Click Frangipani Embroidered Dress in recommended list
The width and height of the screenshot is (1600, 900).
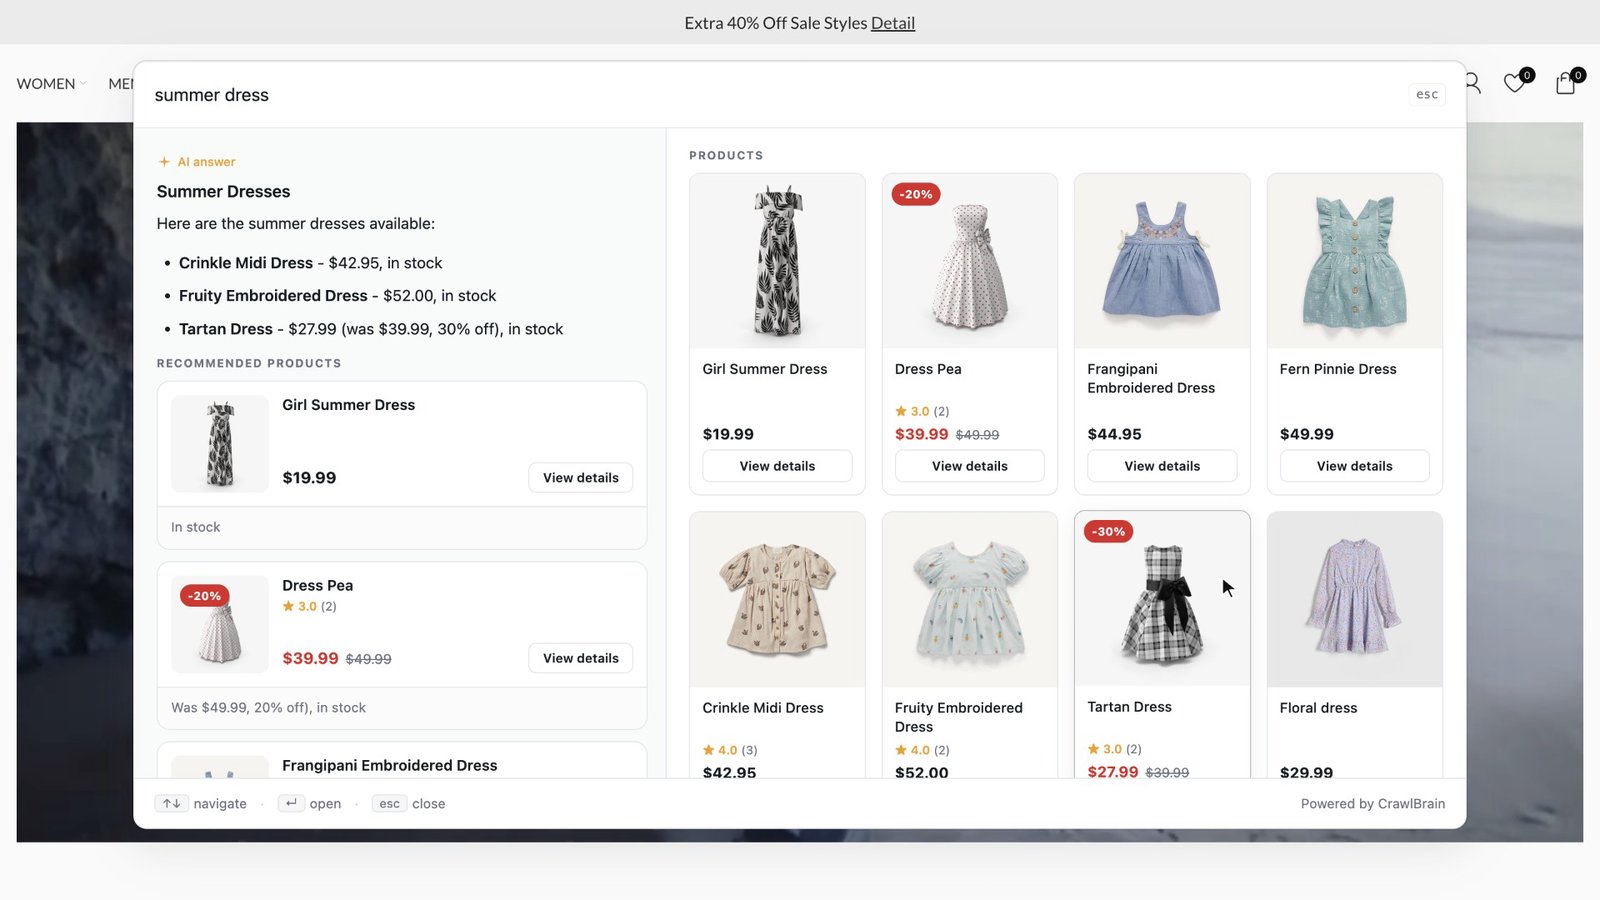(x=390, y=765)
